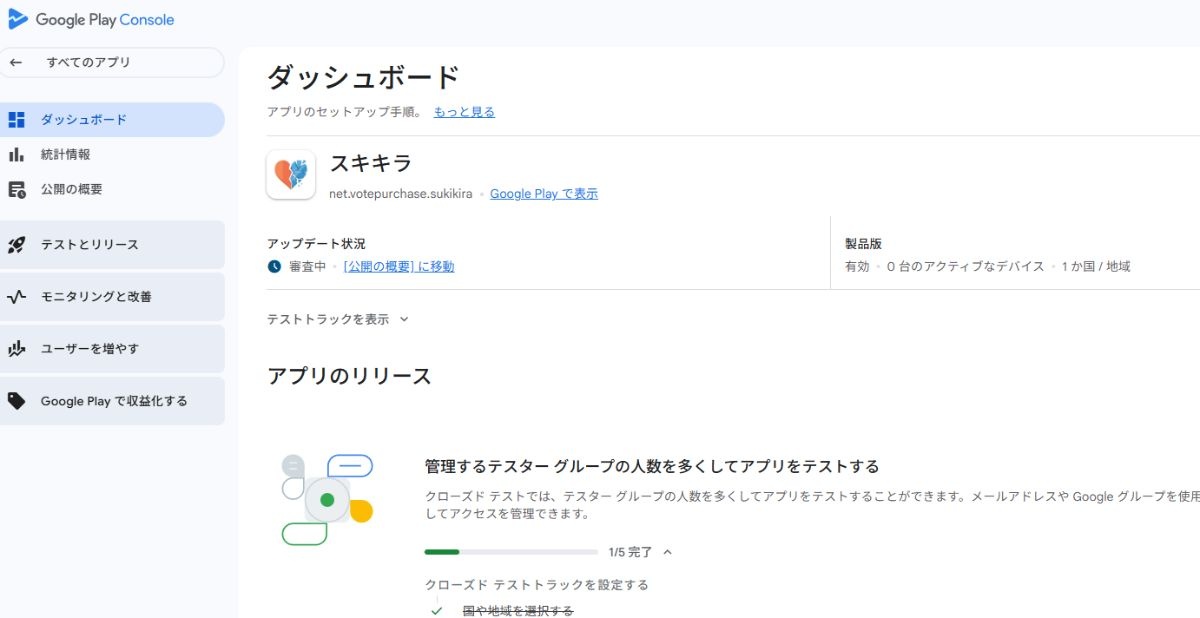Click the 統計情報 bar chart icon

(x=16, y=154)
